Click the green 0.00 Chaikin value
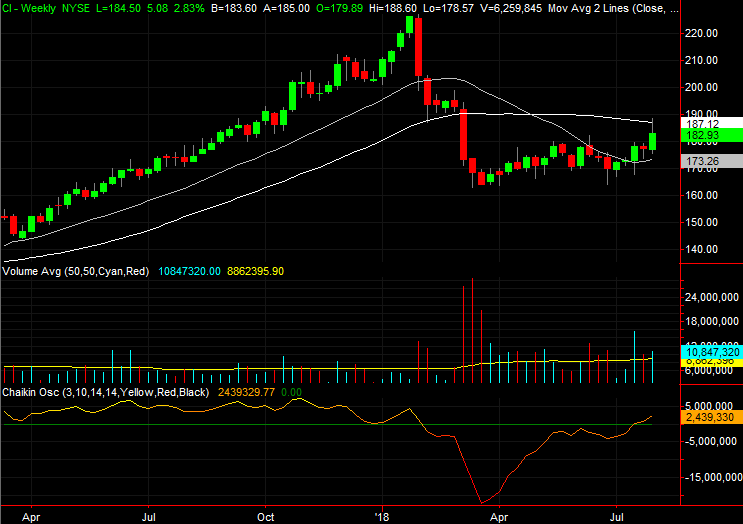This screenshot has width=743, height=524. tap(291, 392)
